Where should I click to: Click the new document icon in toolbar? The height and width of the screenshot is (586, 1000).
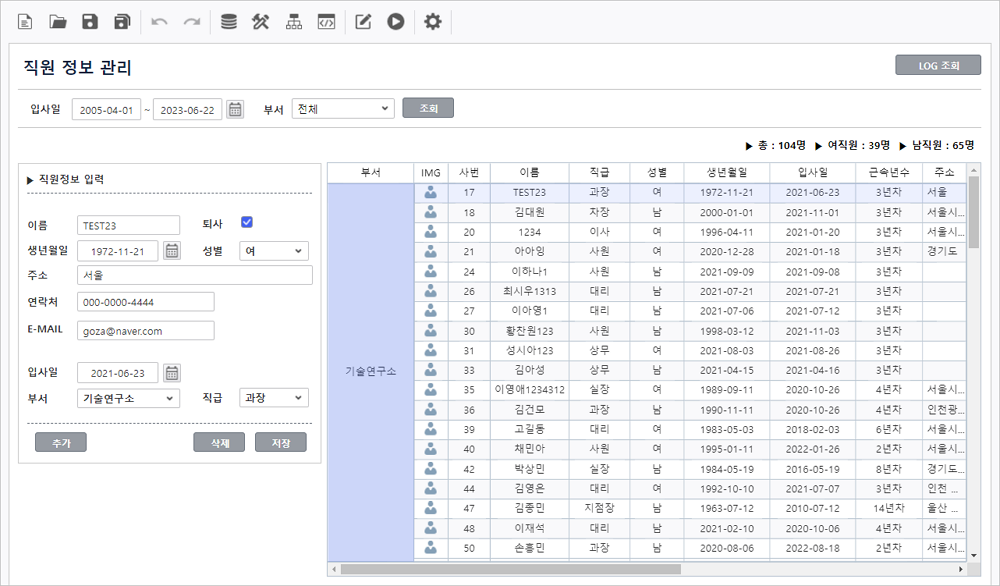click(25, 22)
